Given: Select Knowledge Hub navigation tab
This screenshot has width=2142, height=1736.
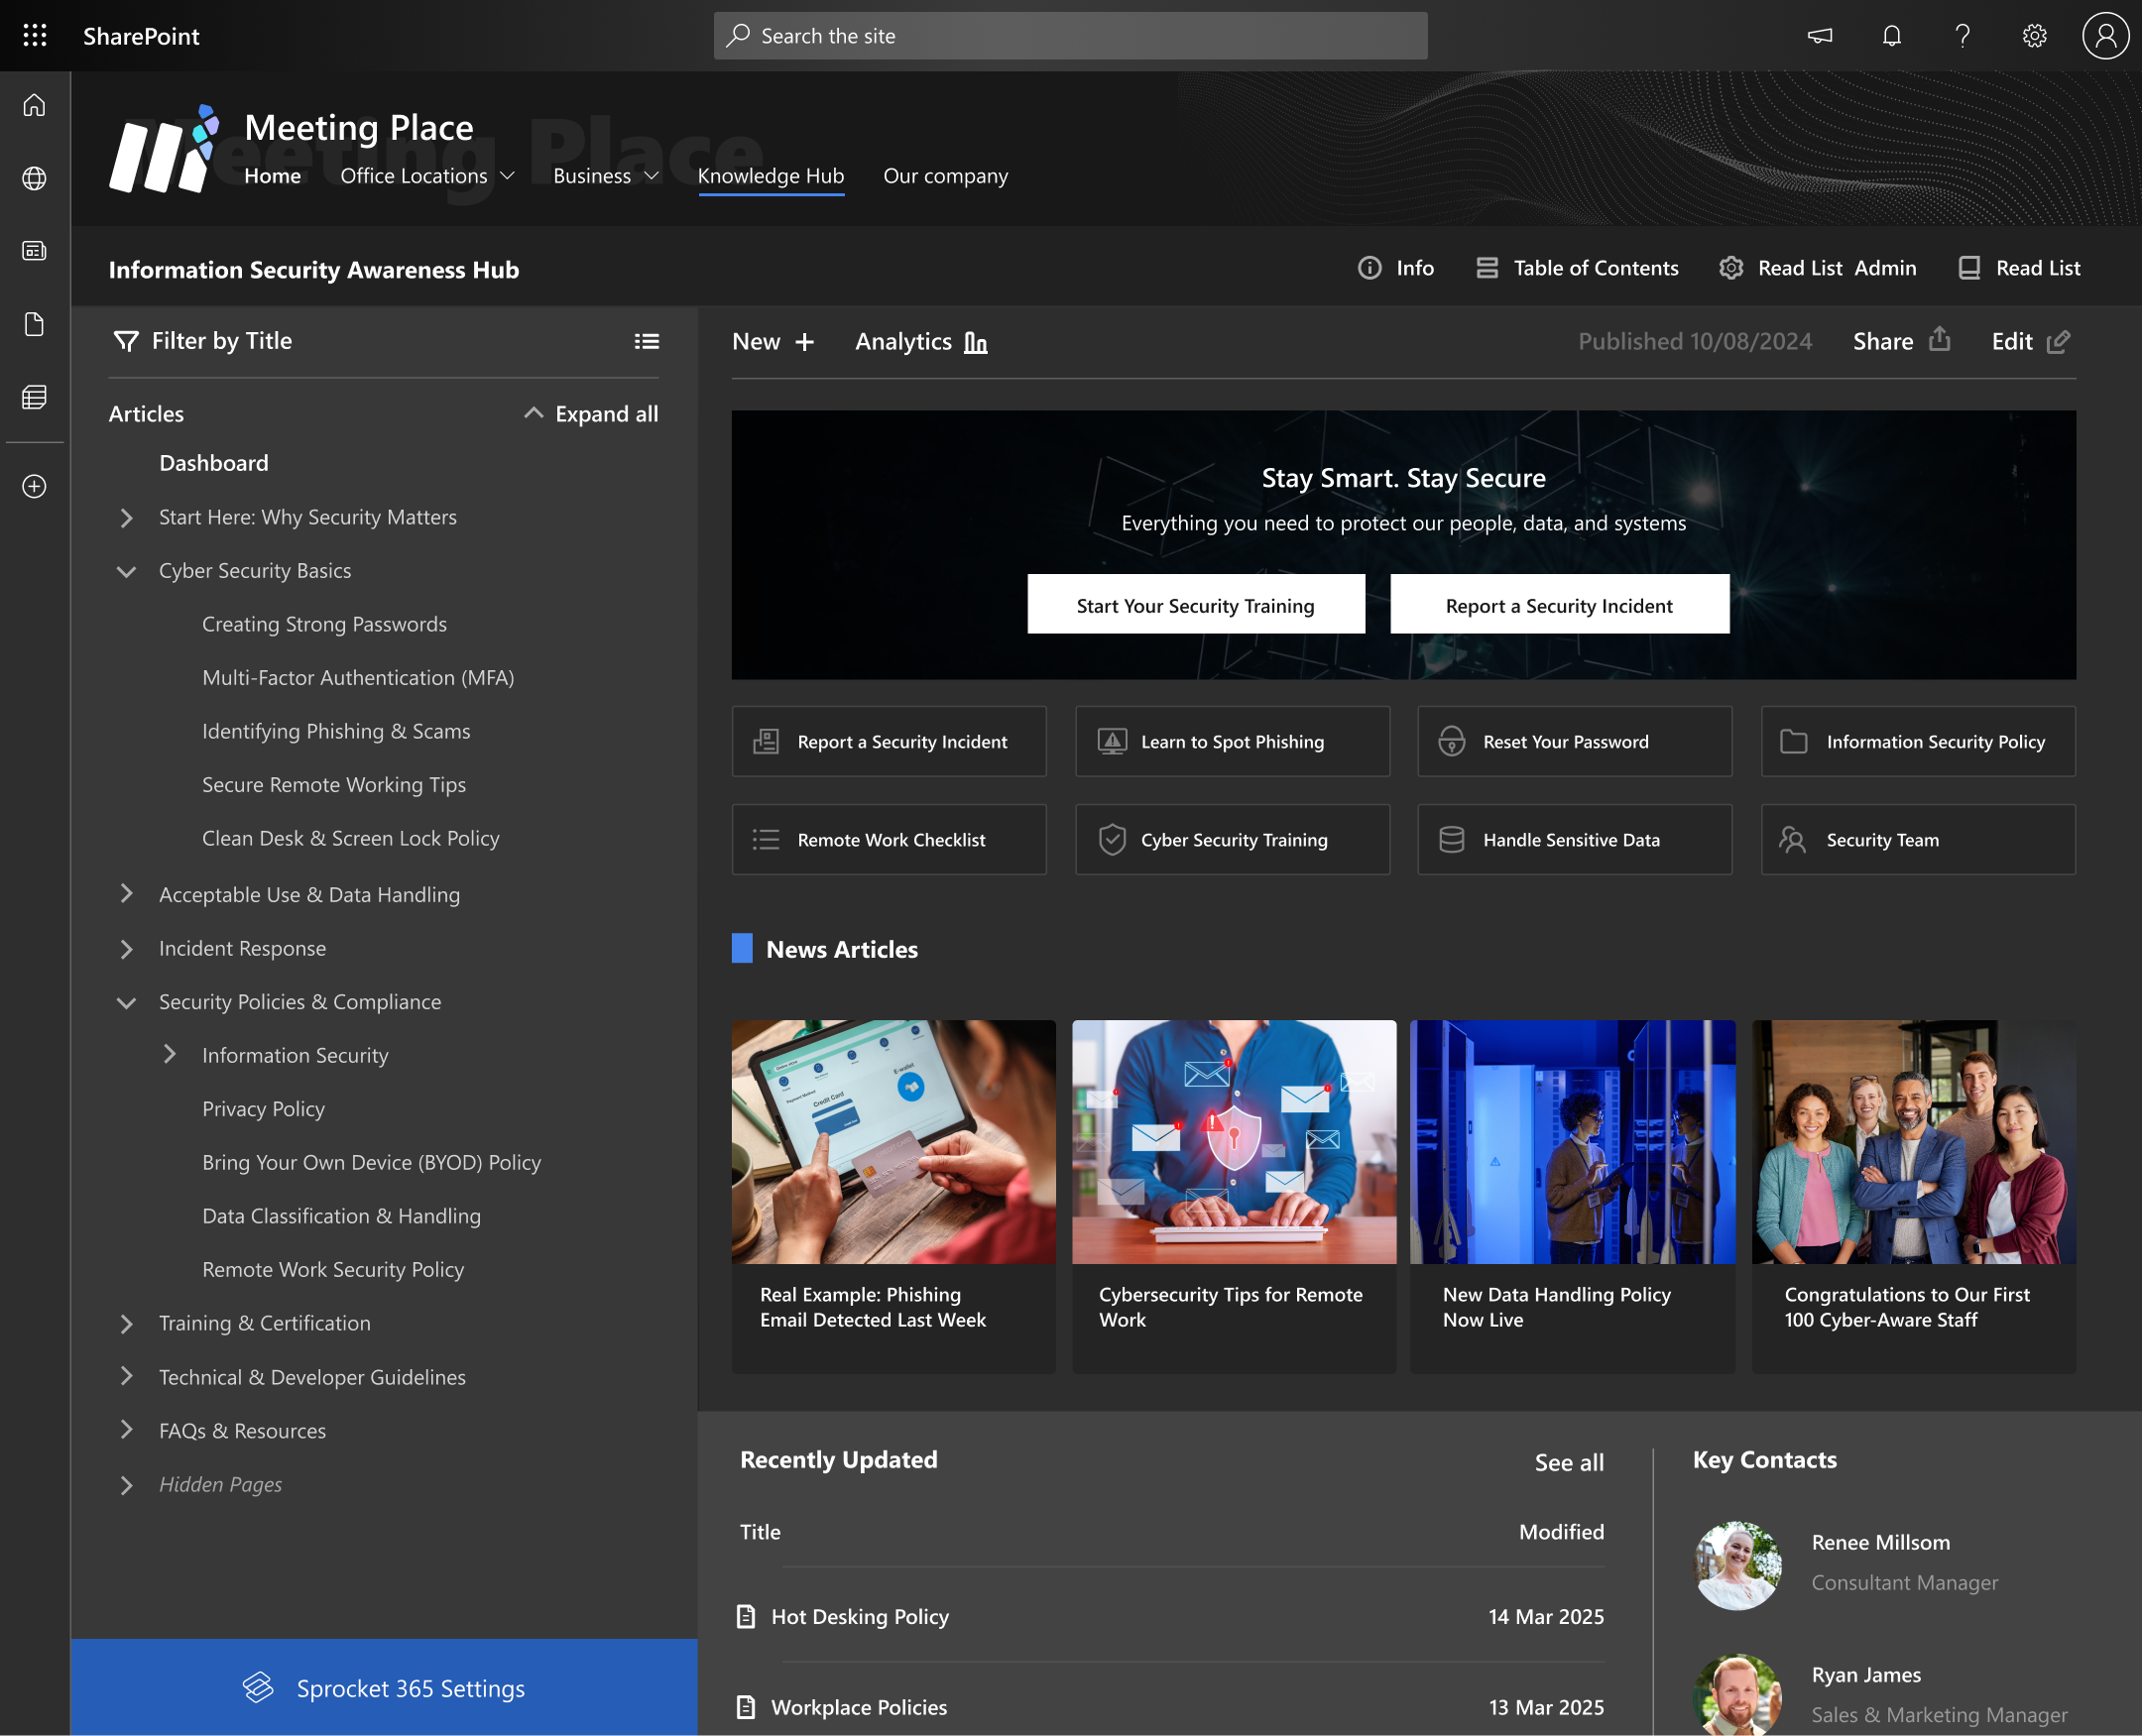Looking at the screenshot, I should coord(771,176).
